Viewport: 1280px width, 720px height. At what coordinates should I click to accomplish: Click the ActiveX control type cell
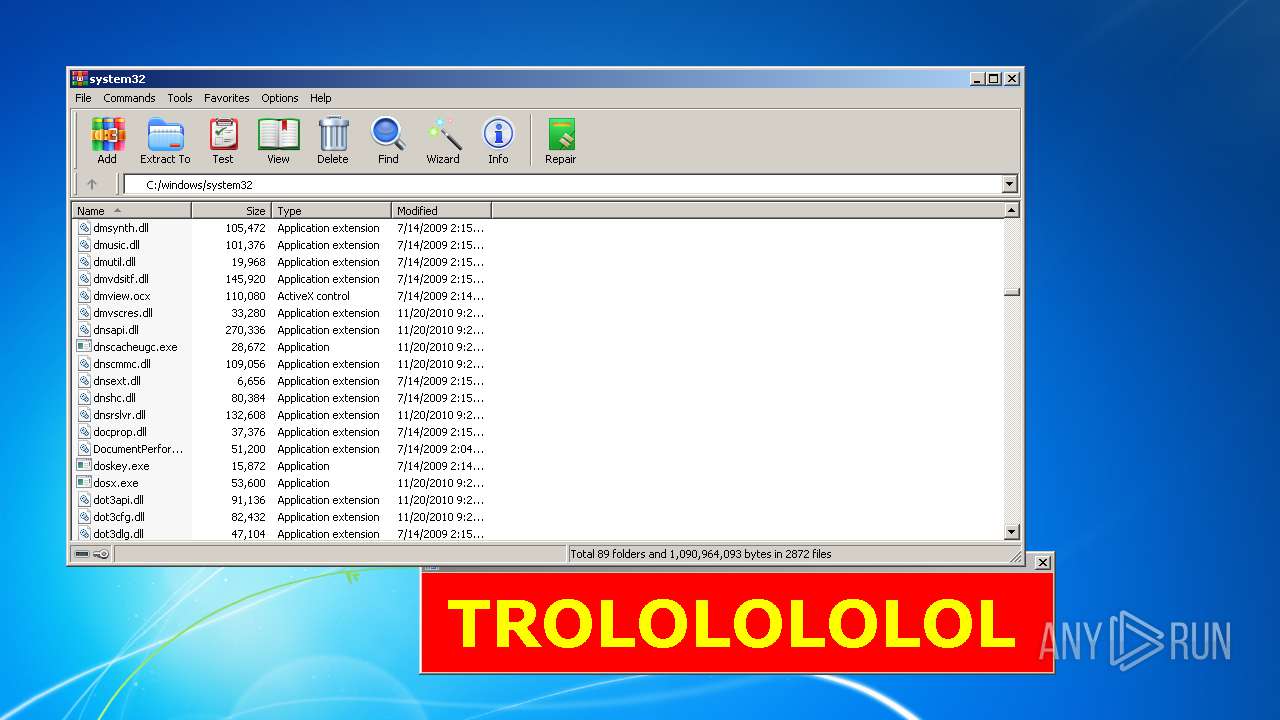click(314, 296)
